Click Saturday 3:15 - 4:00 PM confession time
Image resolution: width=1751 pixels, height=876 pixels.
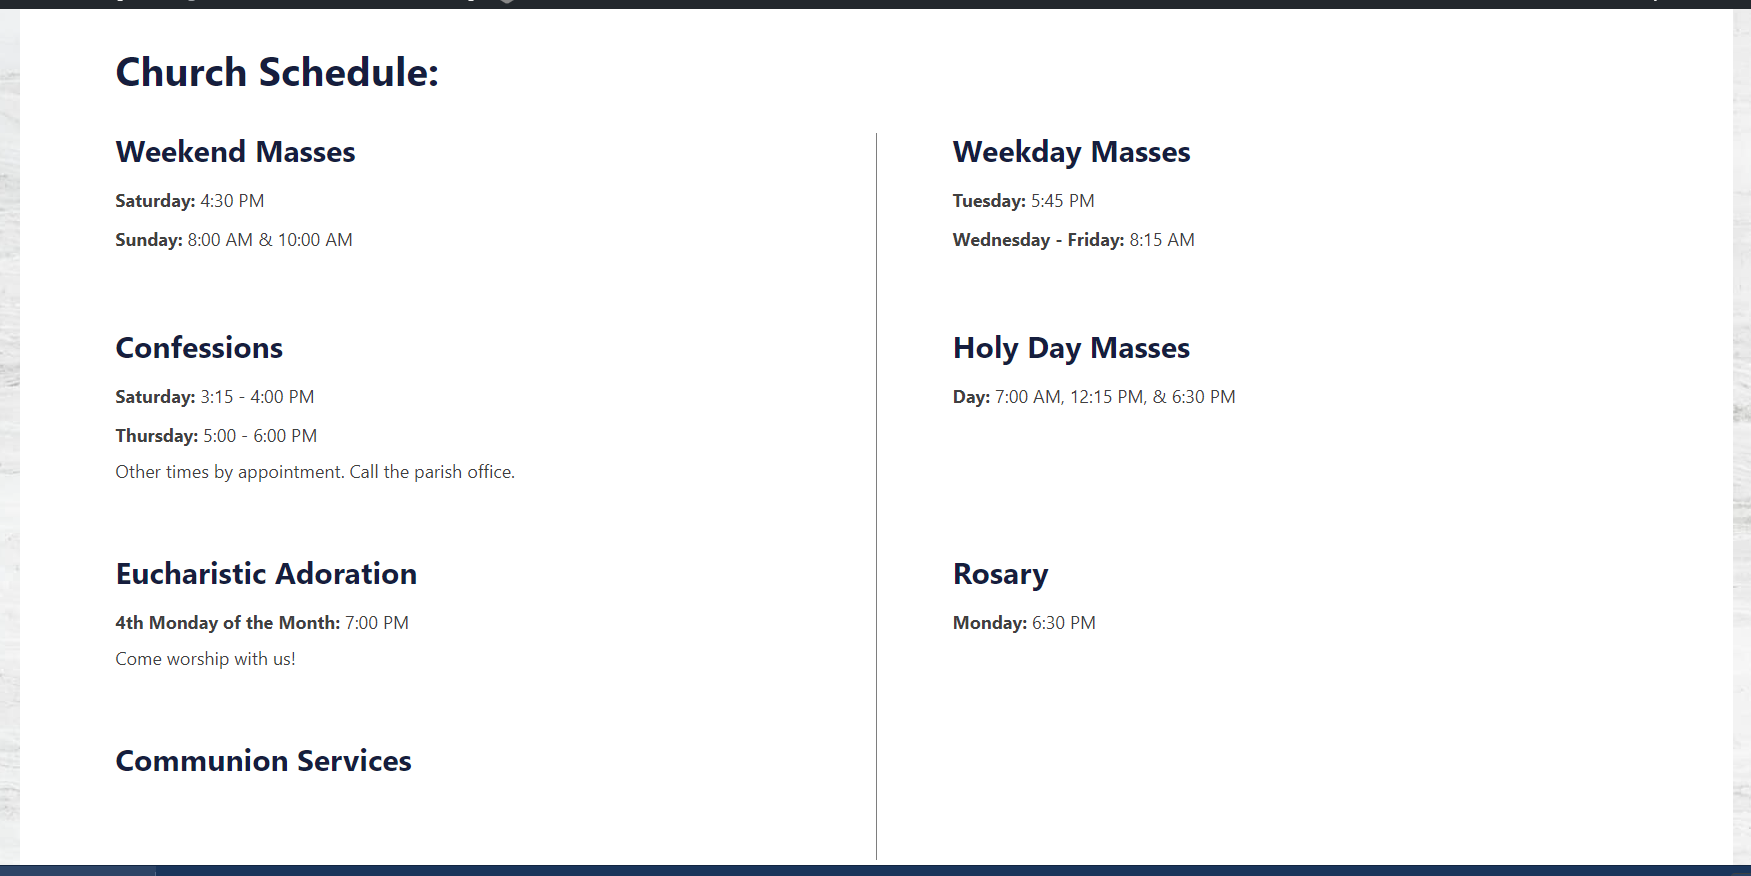(x=215, y=397)
